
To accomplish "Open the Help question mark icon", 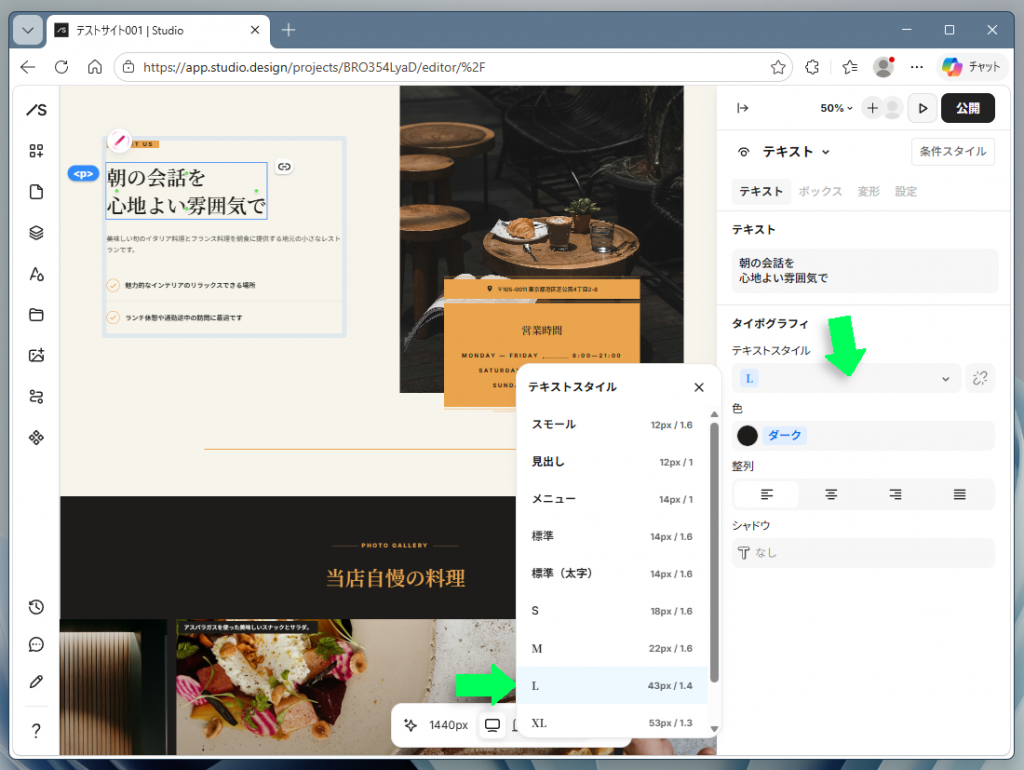I will coord(37,730).
